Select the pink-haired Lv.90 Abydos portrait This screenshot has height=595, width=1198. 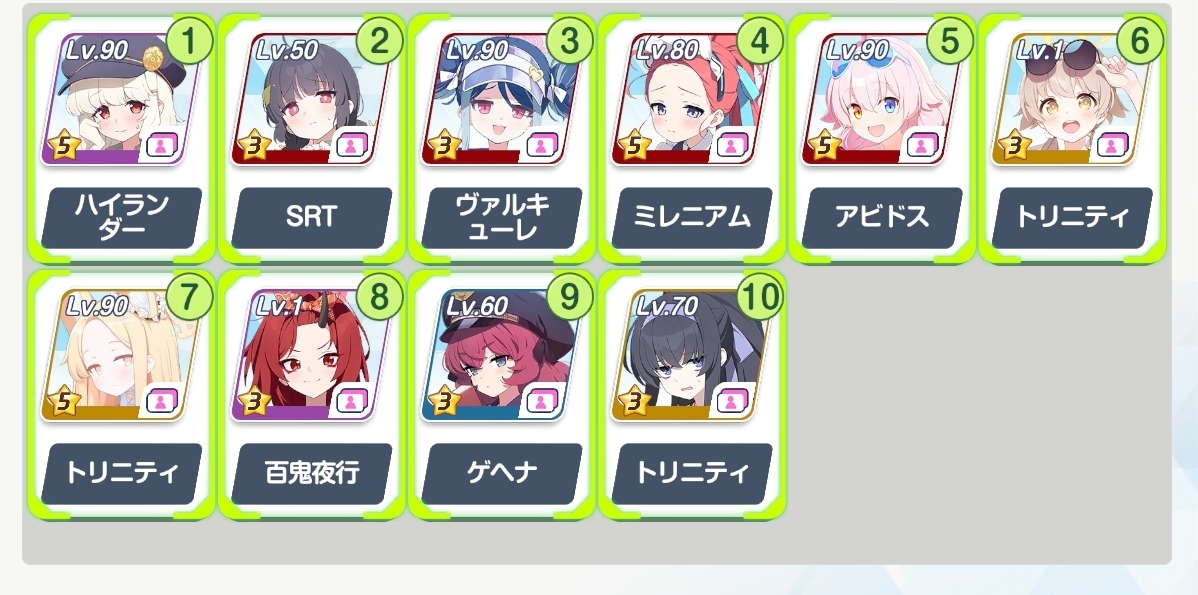[x=882, y=99]
